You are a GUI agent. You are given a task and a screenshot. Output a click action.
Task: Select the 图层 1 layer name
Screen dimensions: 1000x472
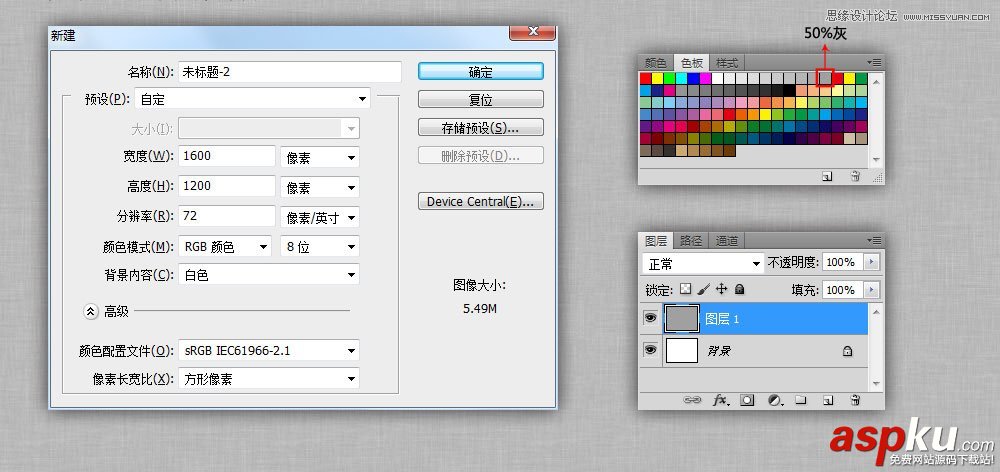(721, 319)
